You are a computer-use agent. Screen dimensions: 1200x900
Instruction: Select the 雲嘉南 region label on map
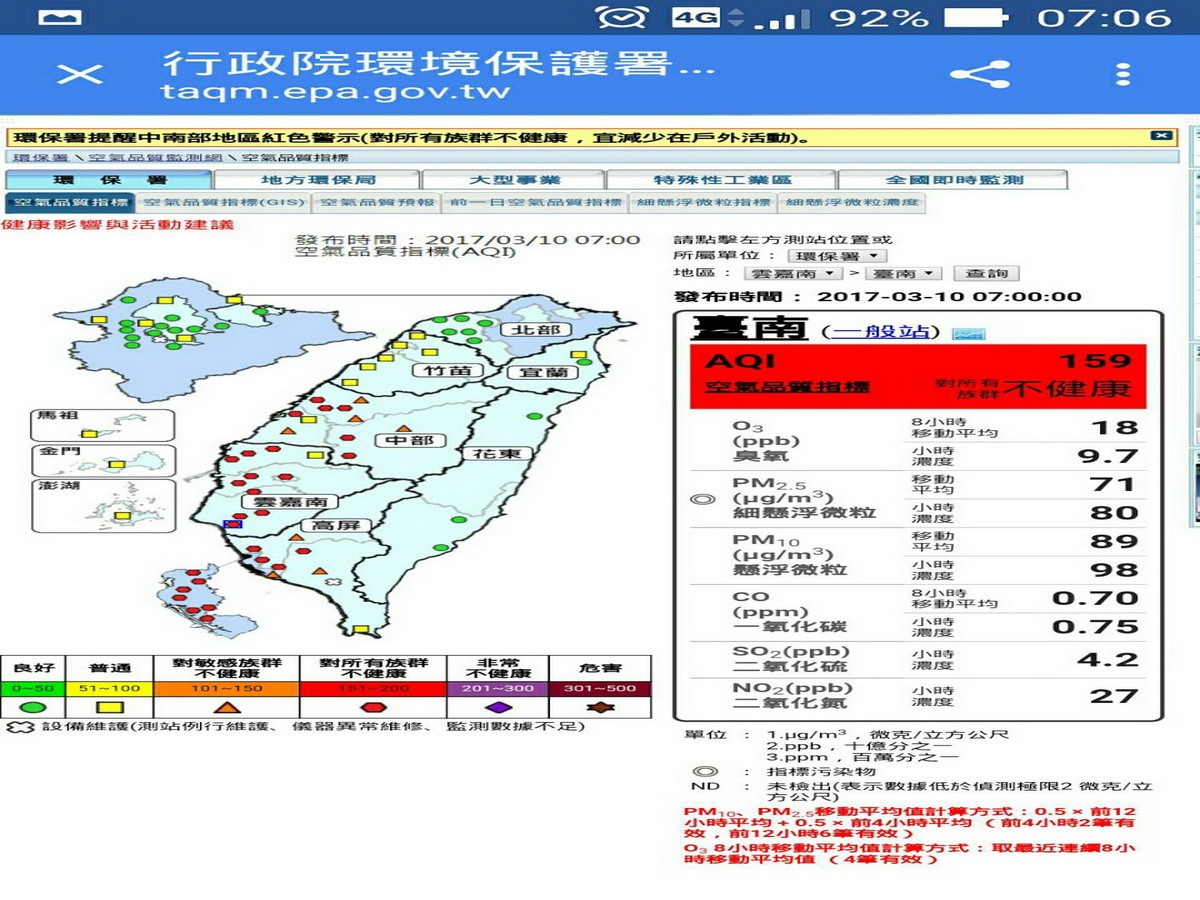click(x=290, y=502)
